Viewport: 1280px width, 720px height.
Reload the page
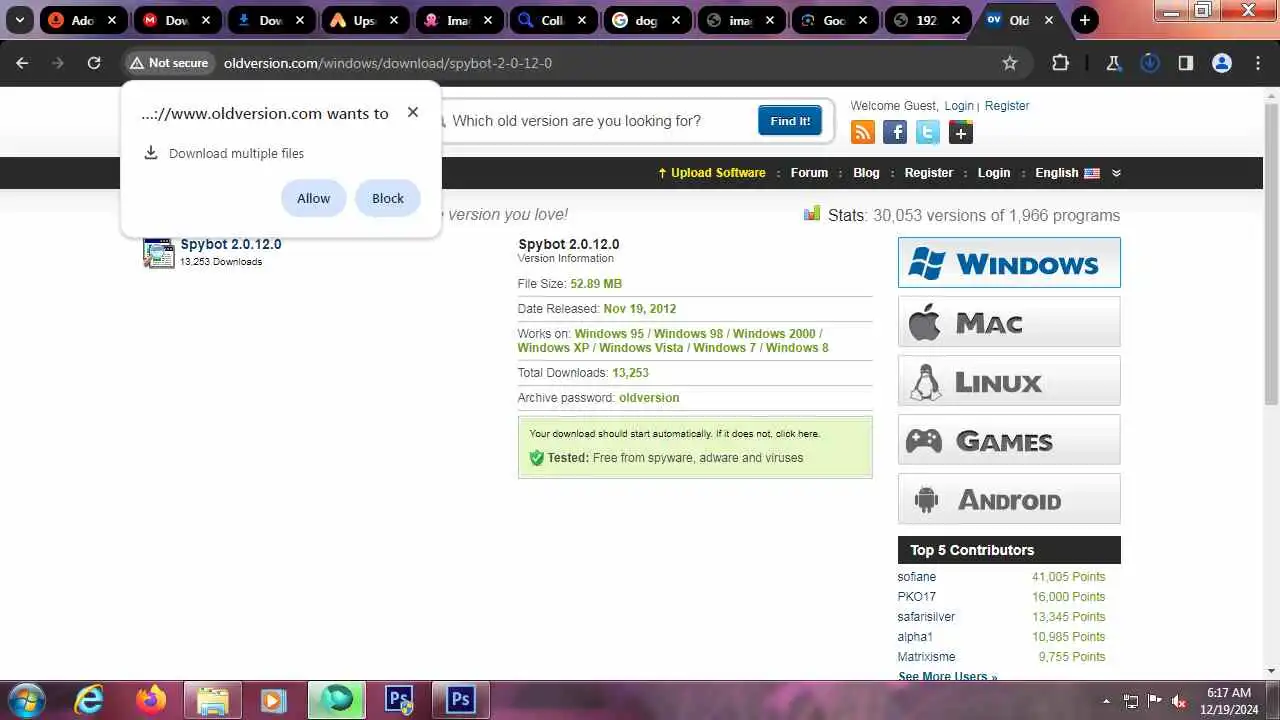94,63
